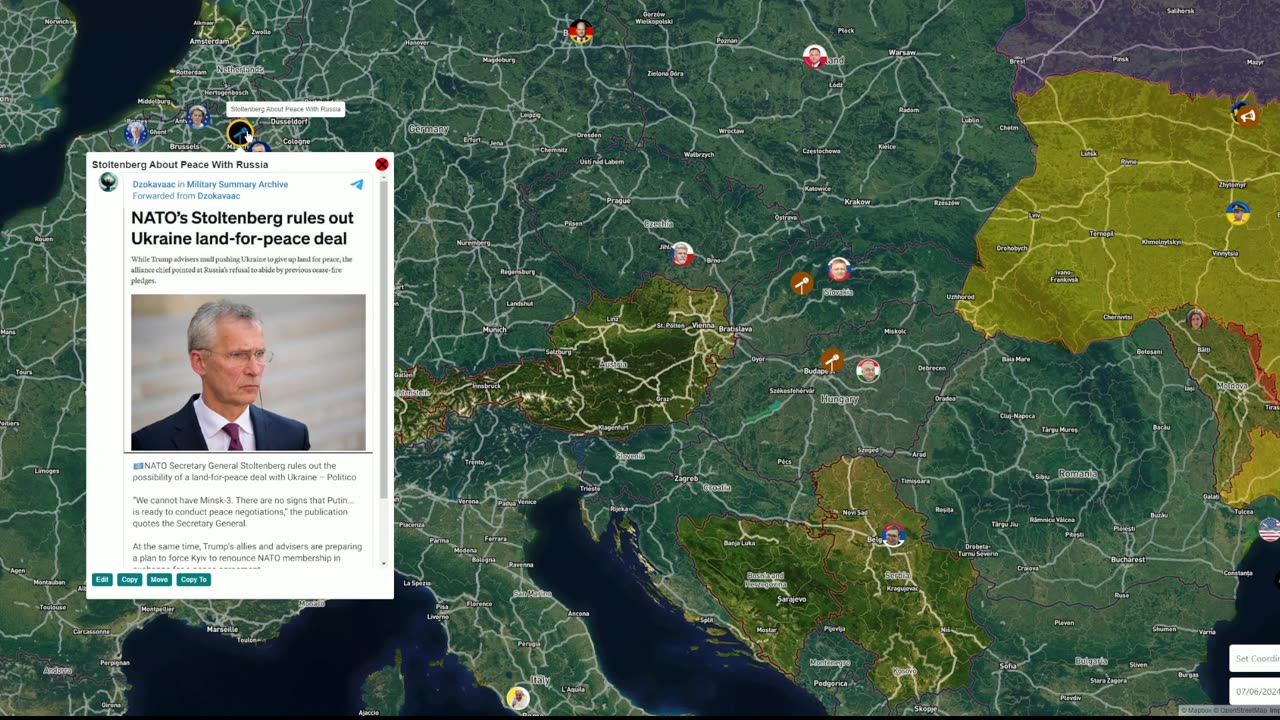Click the 07/06/2024 date field

point(1255,691)
